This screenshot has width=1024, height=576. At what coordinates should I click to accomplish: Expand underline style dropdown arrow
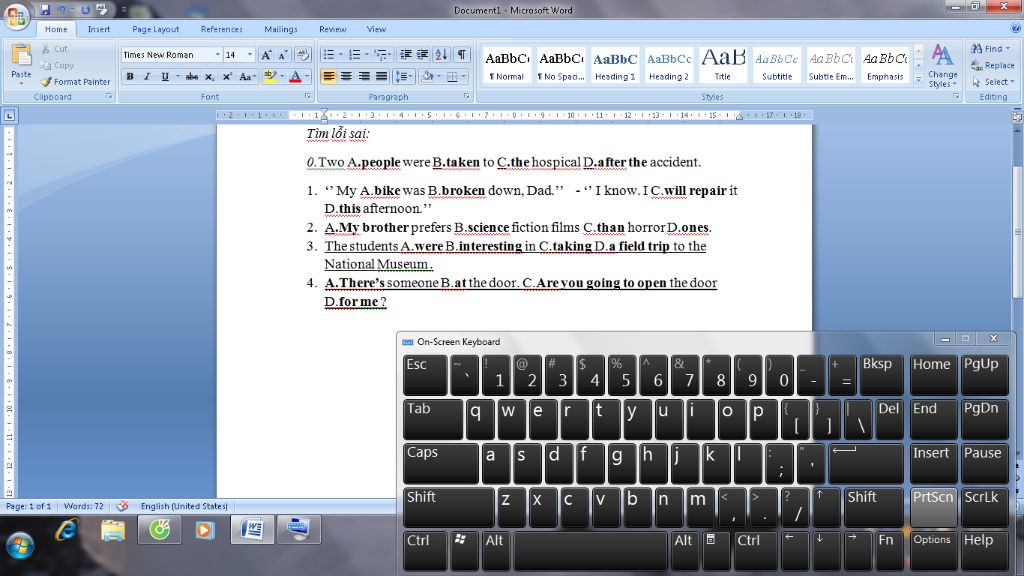(177, 76)
